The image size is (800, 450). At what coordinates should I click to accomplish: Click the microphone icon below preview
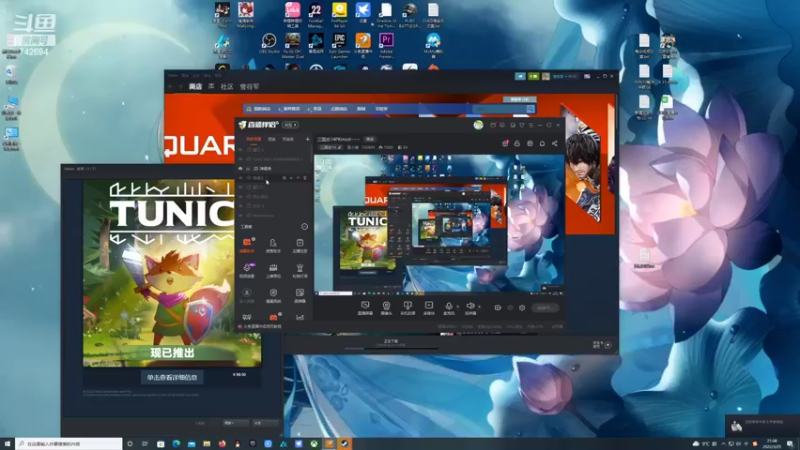(x=449, y=307)
